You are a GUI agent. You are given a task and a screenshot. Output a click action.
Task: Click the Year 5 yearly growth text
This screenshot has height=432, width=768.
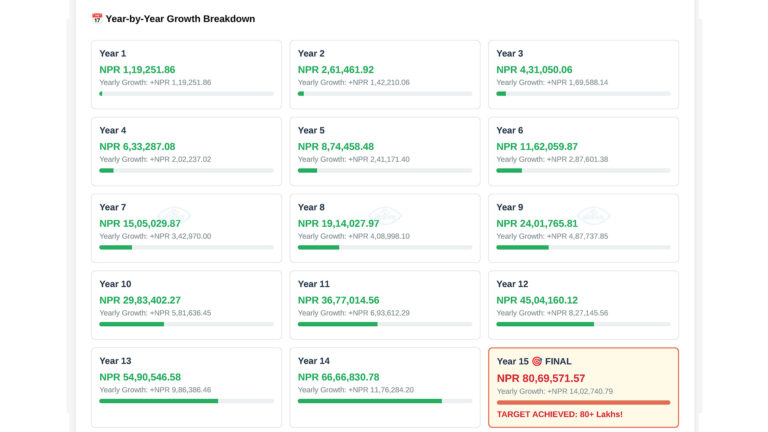(353, 159)
